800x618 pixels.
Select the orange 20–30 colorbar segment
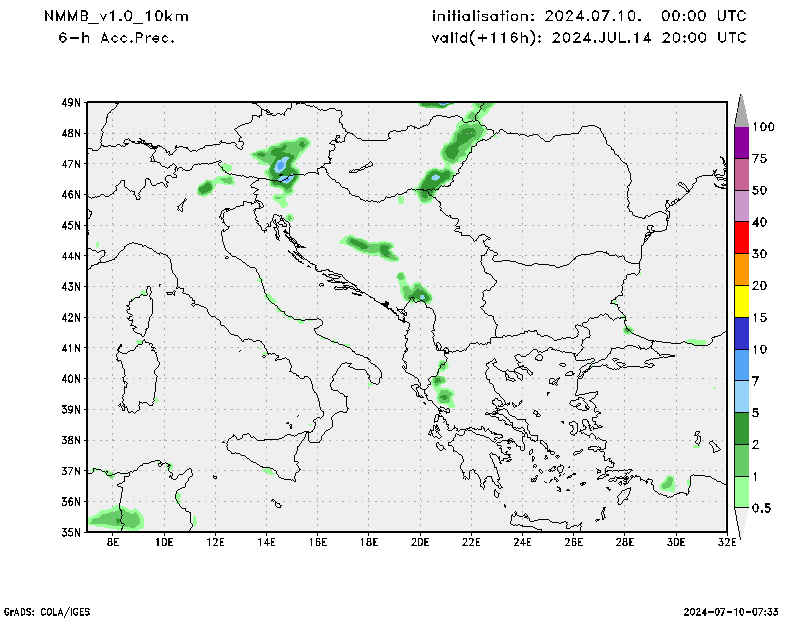(741, 270)
